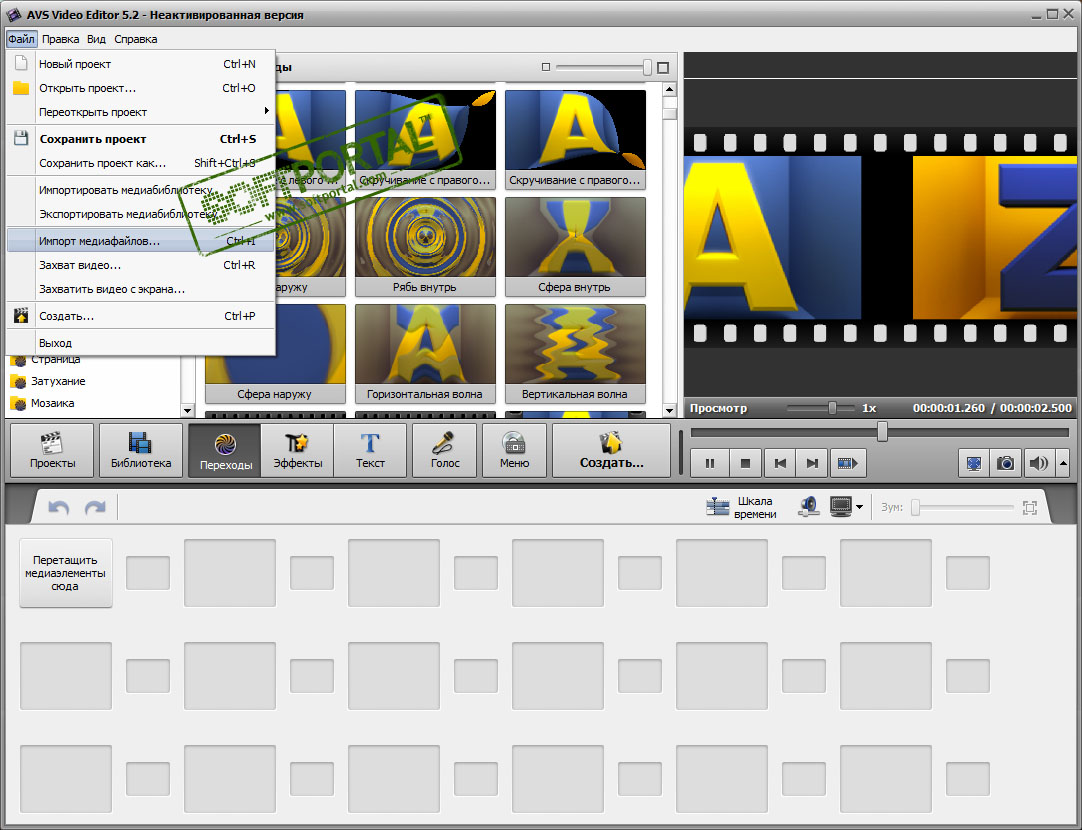
Task: Choose Выход to exit
Action: pos(141,343)
